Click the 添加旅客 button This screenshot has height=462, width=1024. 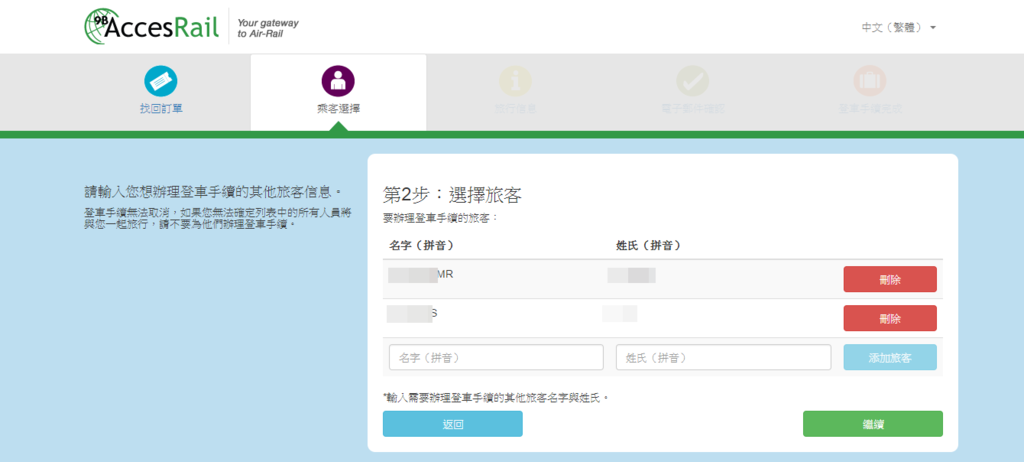889,357
